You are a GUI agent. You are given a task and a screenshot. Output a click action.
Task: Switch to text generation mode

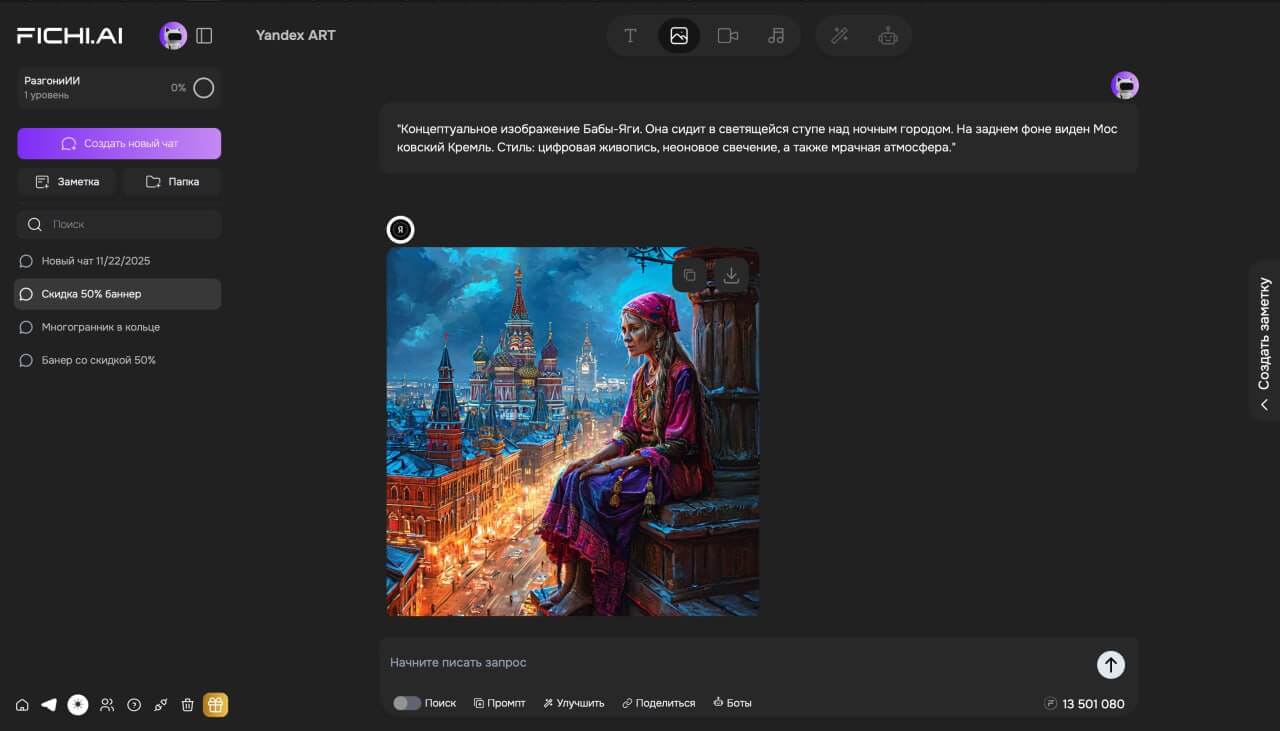tap(630, 36)
